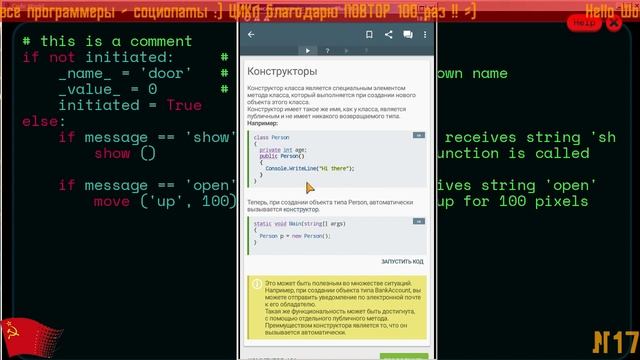Select the last dimmed question step tab

click(x=366, y=51)
